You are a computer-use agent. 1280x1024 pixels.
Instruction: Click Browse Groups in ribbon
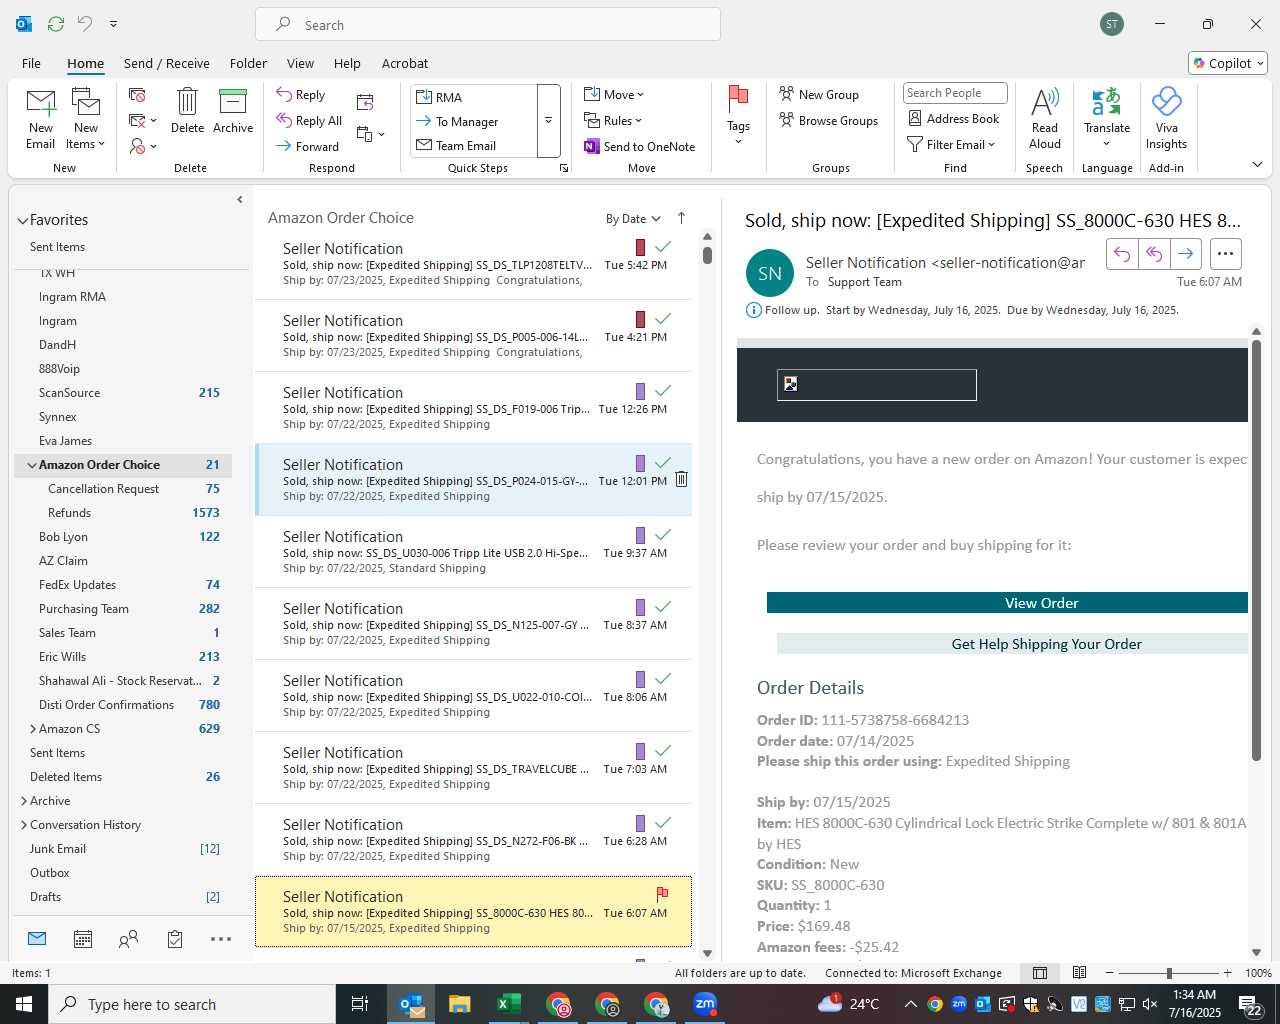pyautogui.click(x=829, y=121)
